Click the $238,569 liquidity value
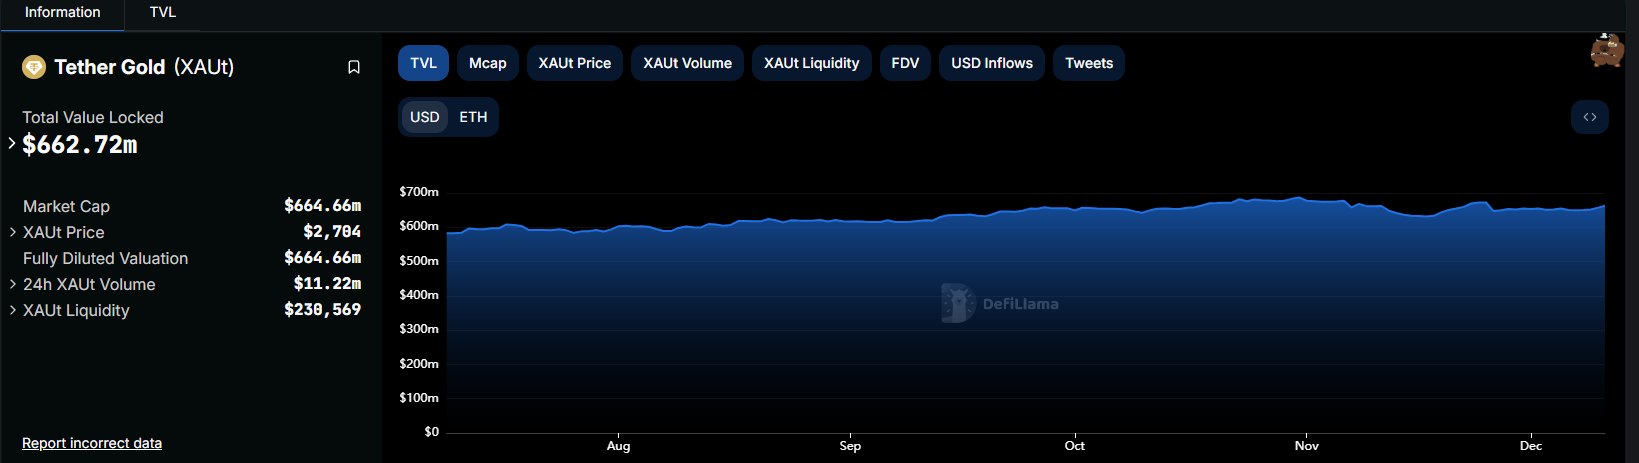 322,310
